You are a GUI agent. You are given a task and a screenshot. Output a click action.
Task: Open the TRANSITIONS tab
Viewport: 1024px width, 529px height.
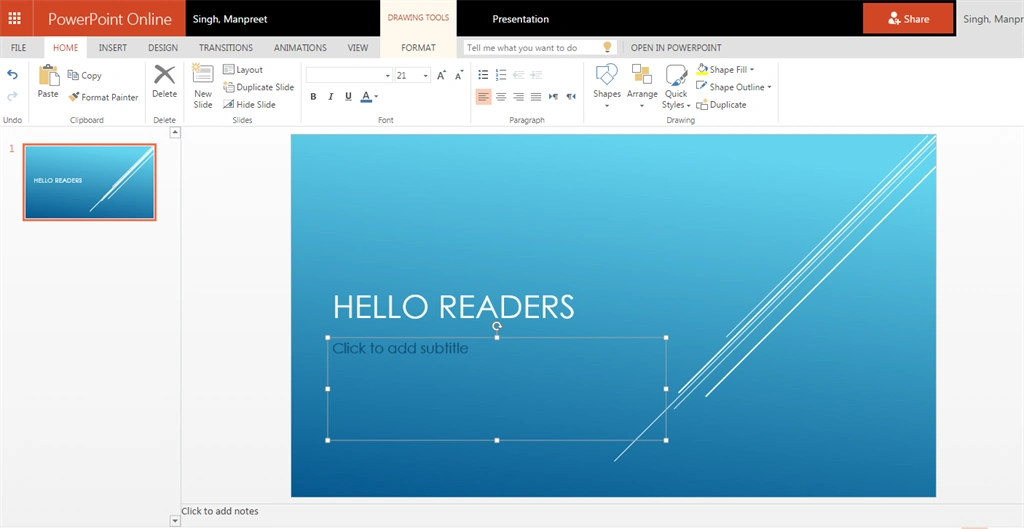point(226,48)
